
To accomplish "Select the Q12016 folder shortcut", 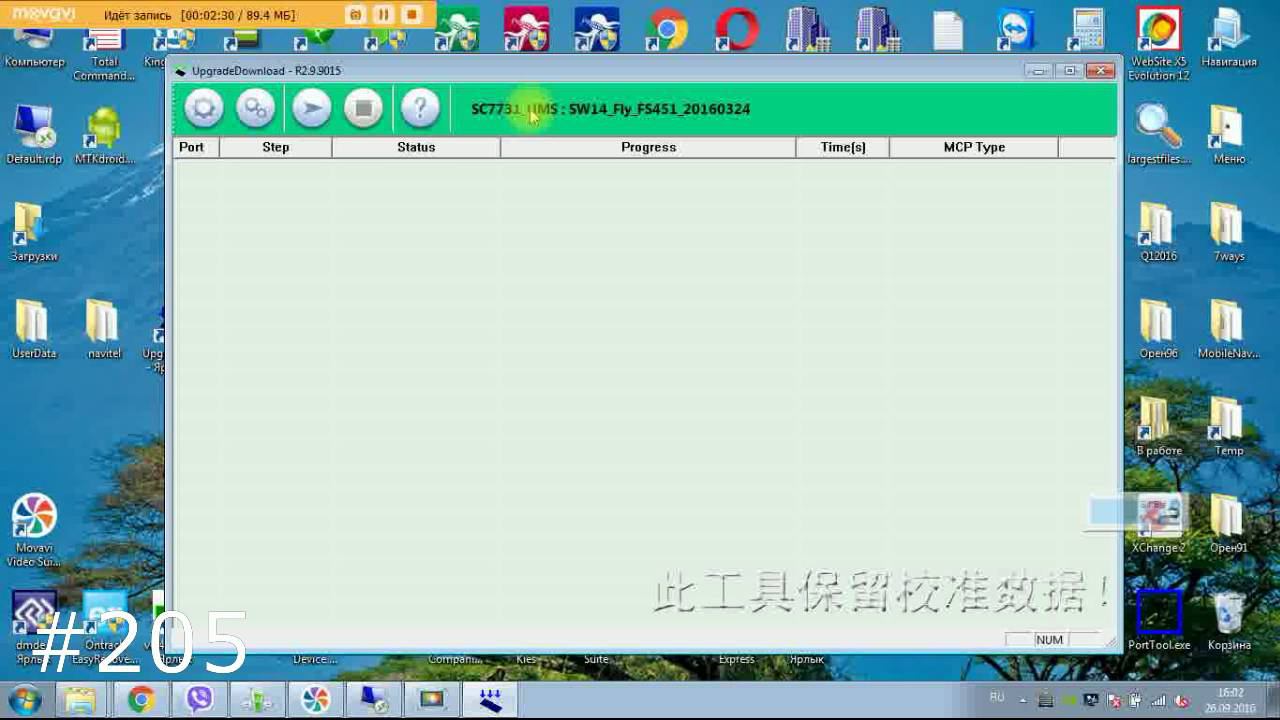I will tap(1159, 232).
